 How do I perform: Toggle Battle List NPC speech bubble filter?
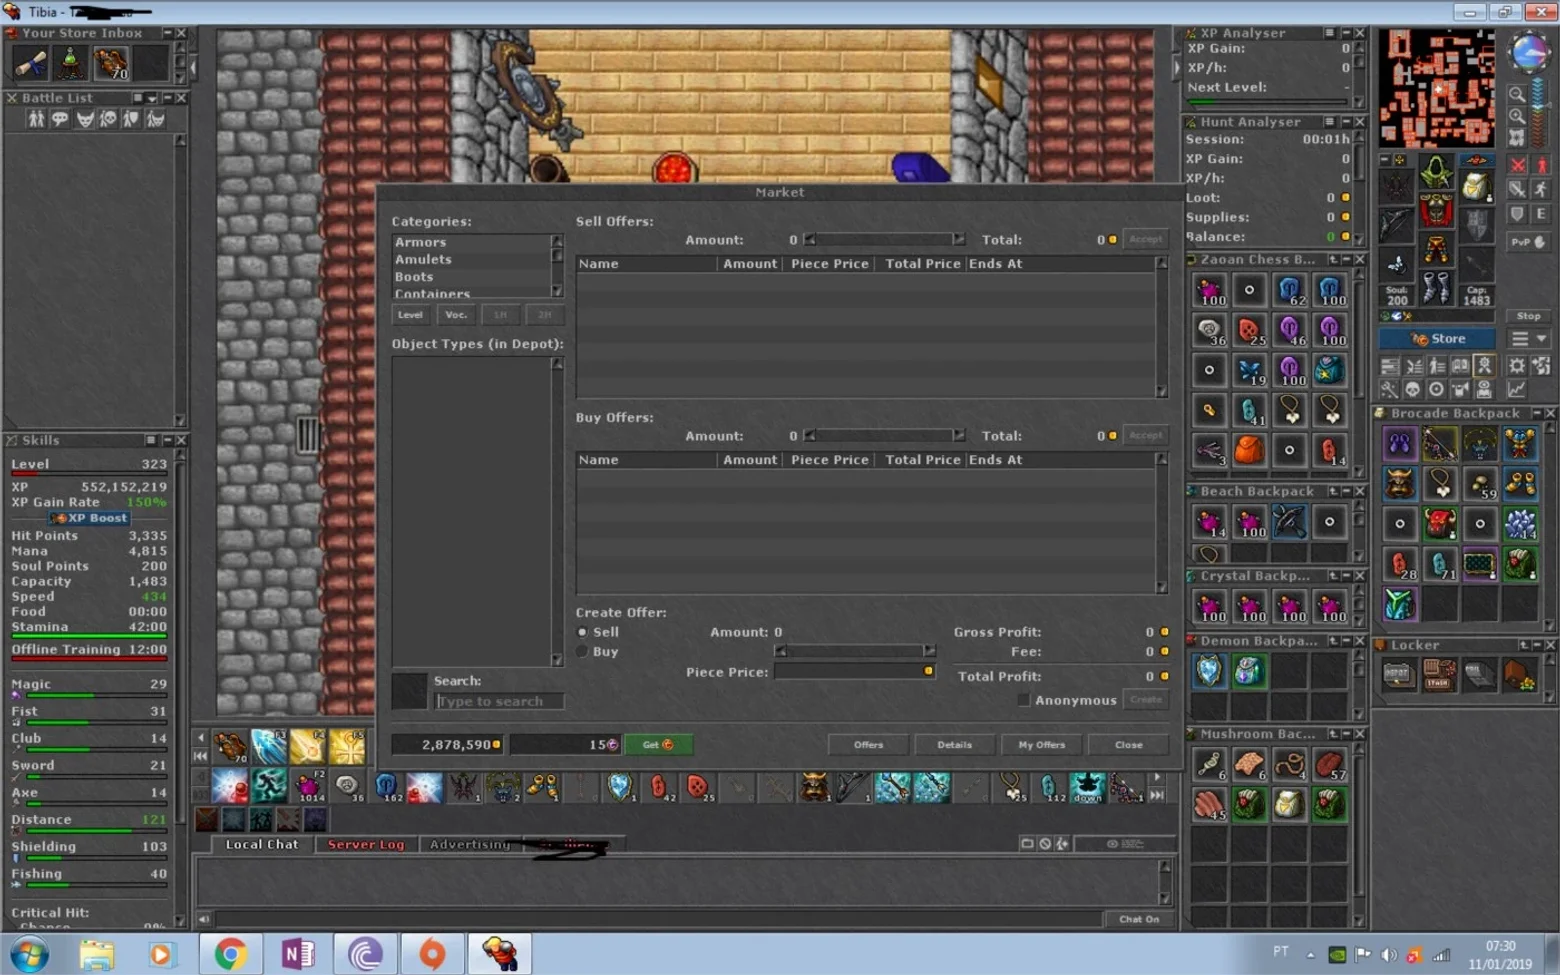click(60, 119)
